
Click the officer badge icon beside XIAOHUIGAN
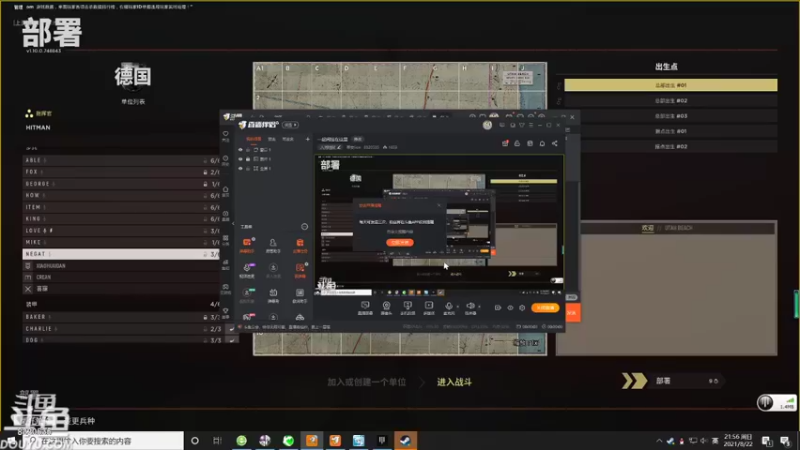pyautogui.click(x=28, y=266)
